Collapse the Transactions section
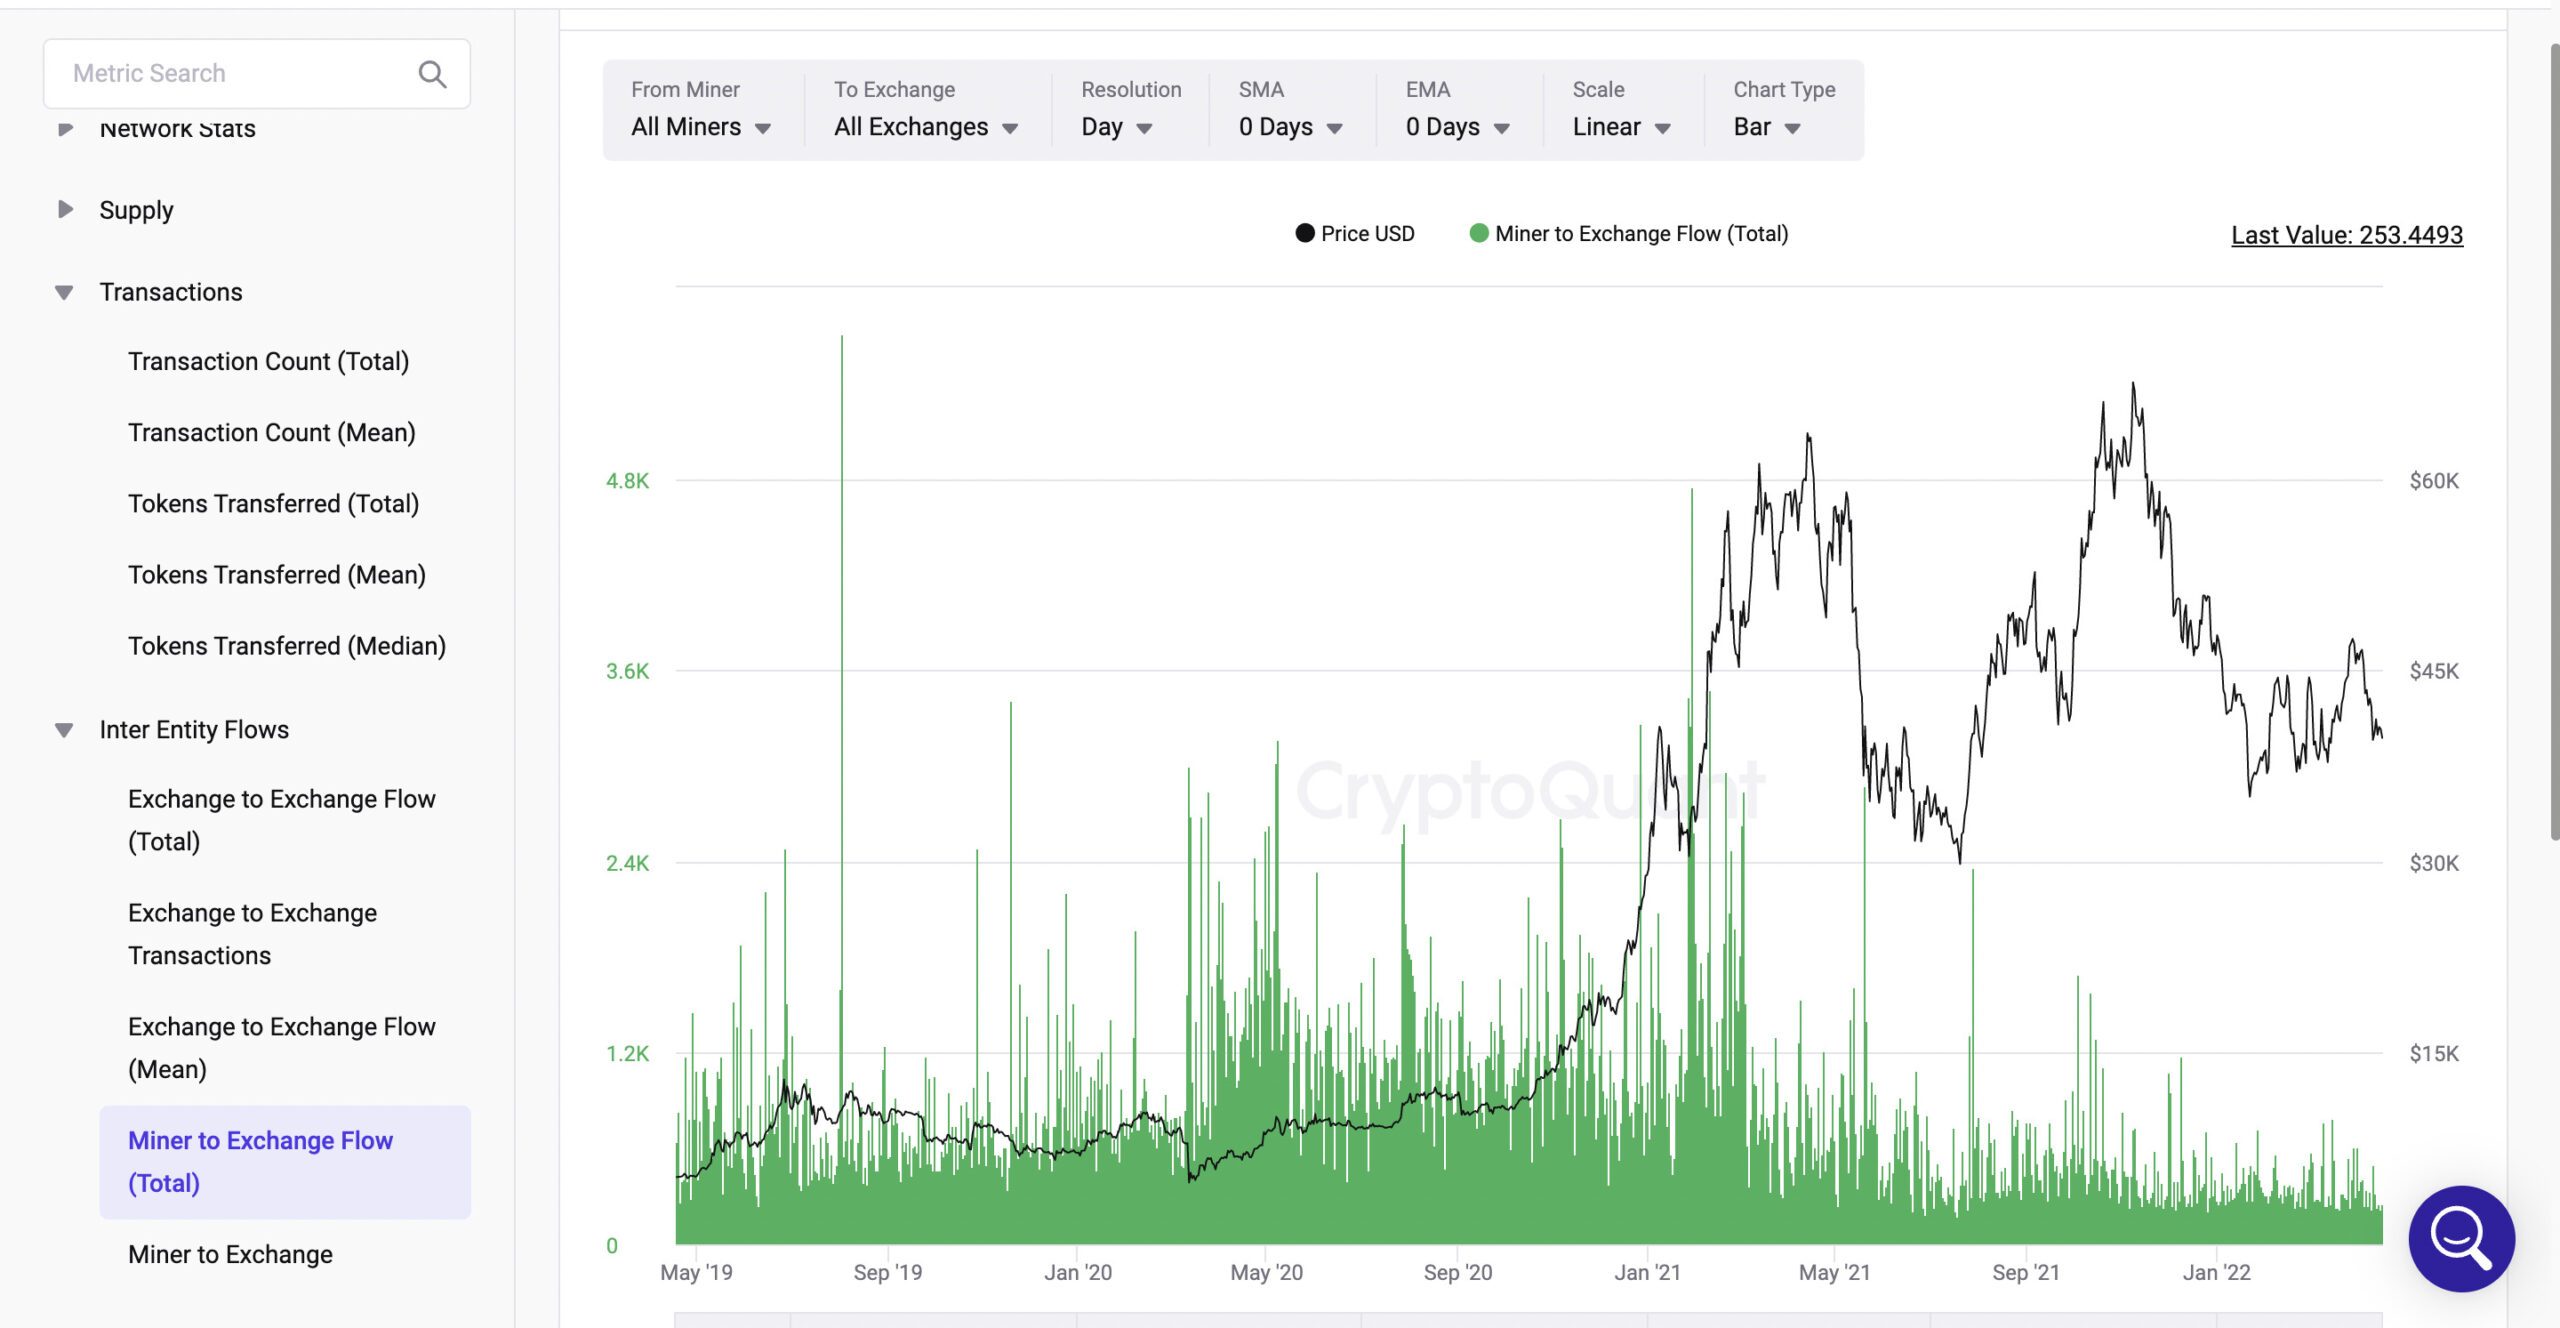This screenshot has height=1328, width=2560. point(64,292)
